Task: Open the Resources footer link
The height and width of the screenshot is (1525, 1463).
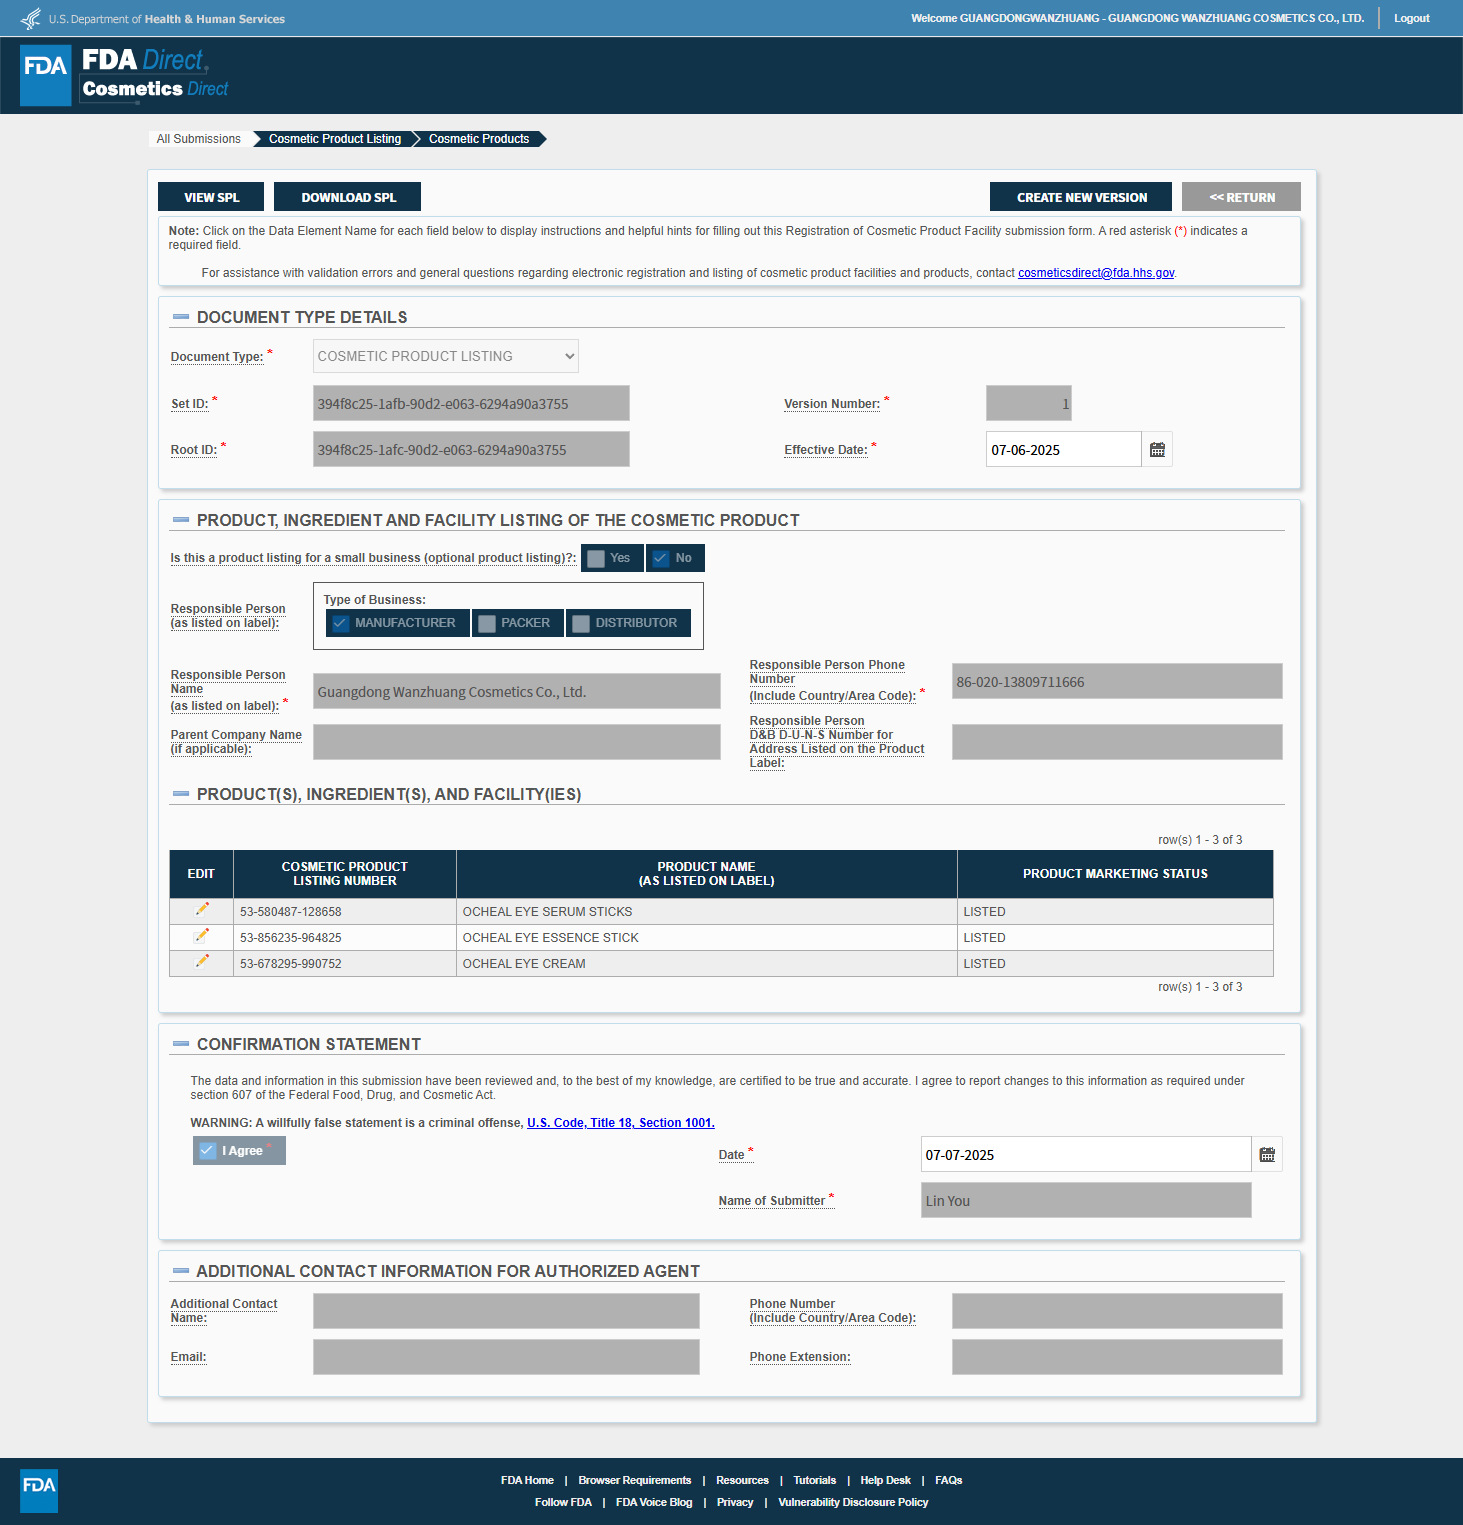Action: pyautogui.click(x=742, y=1480)
